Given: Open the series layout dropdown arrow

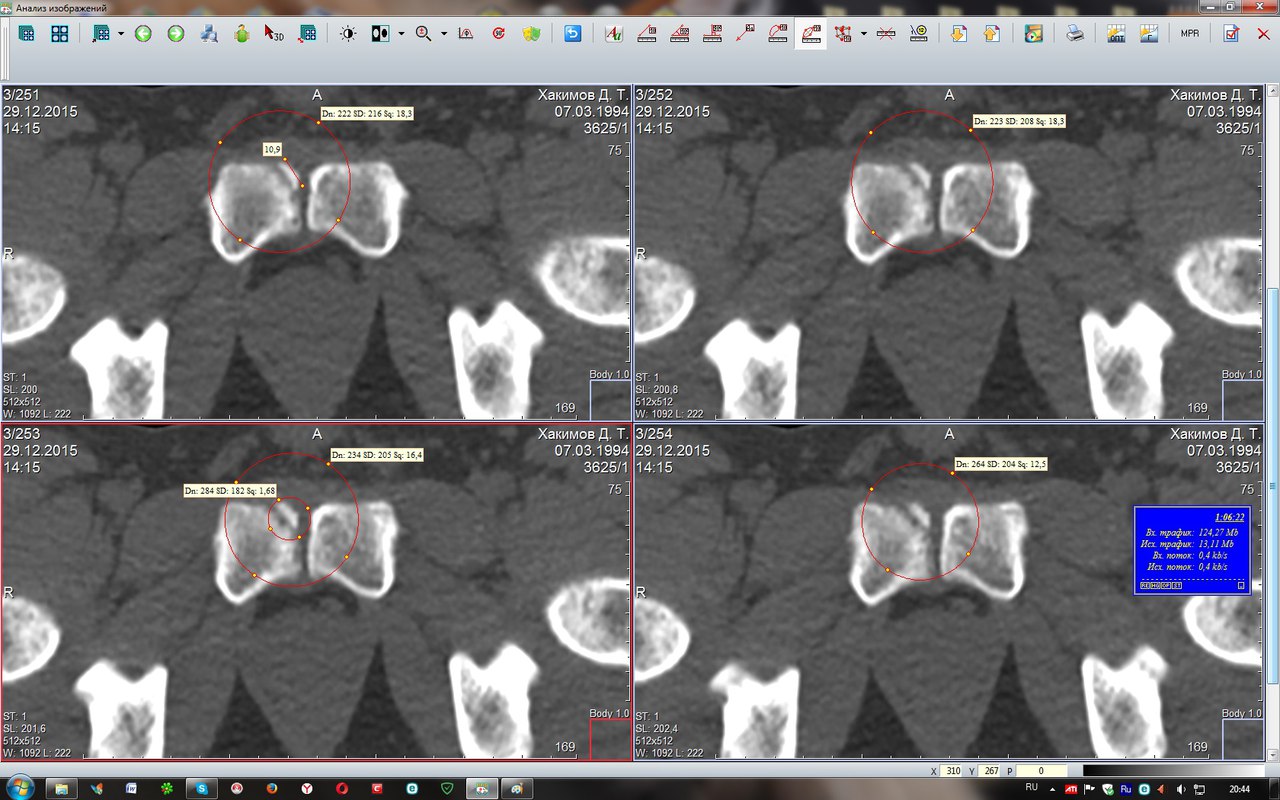Looking at the screenshot, I should [121, 33].
